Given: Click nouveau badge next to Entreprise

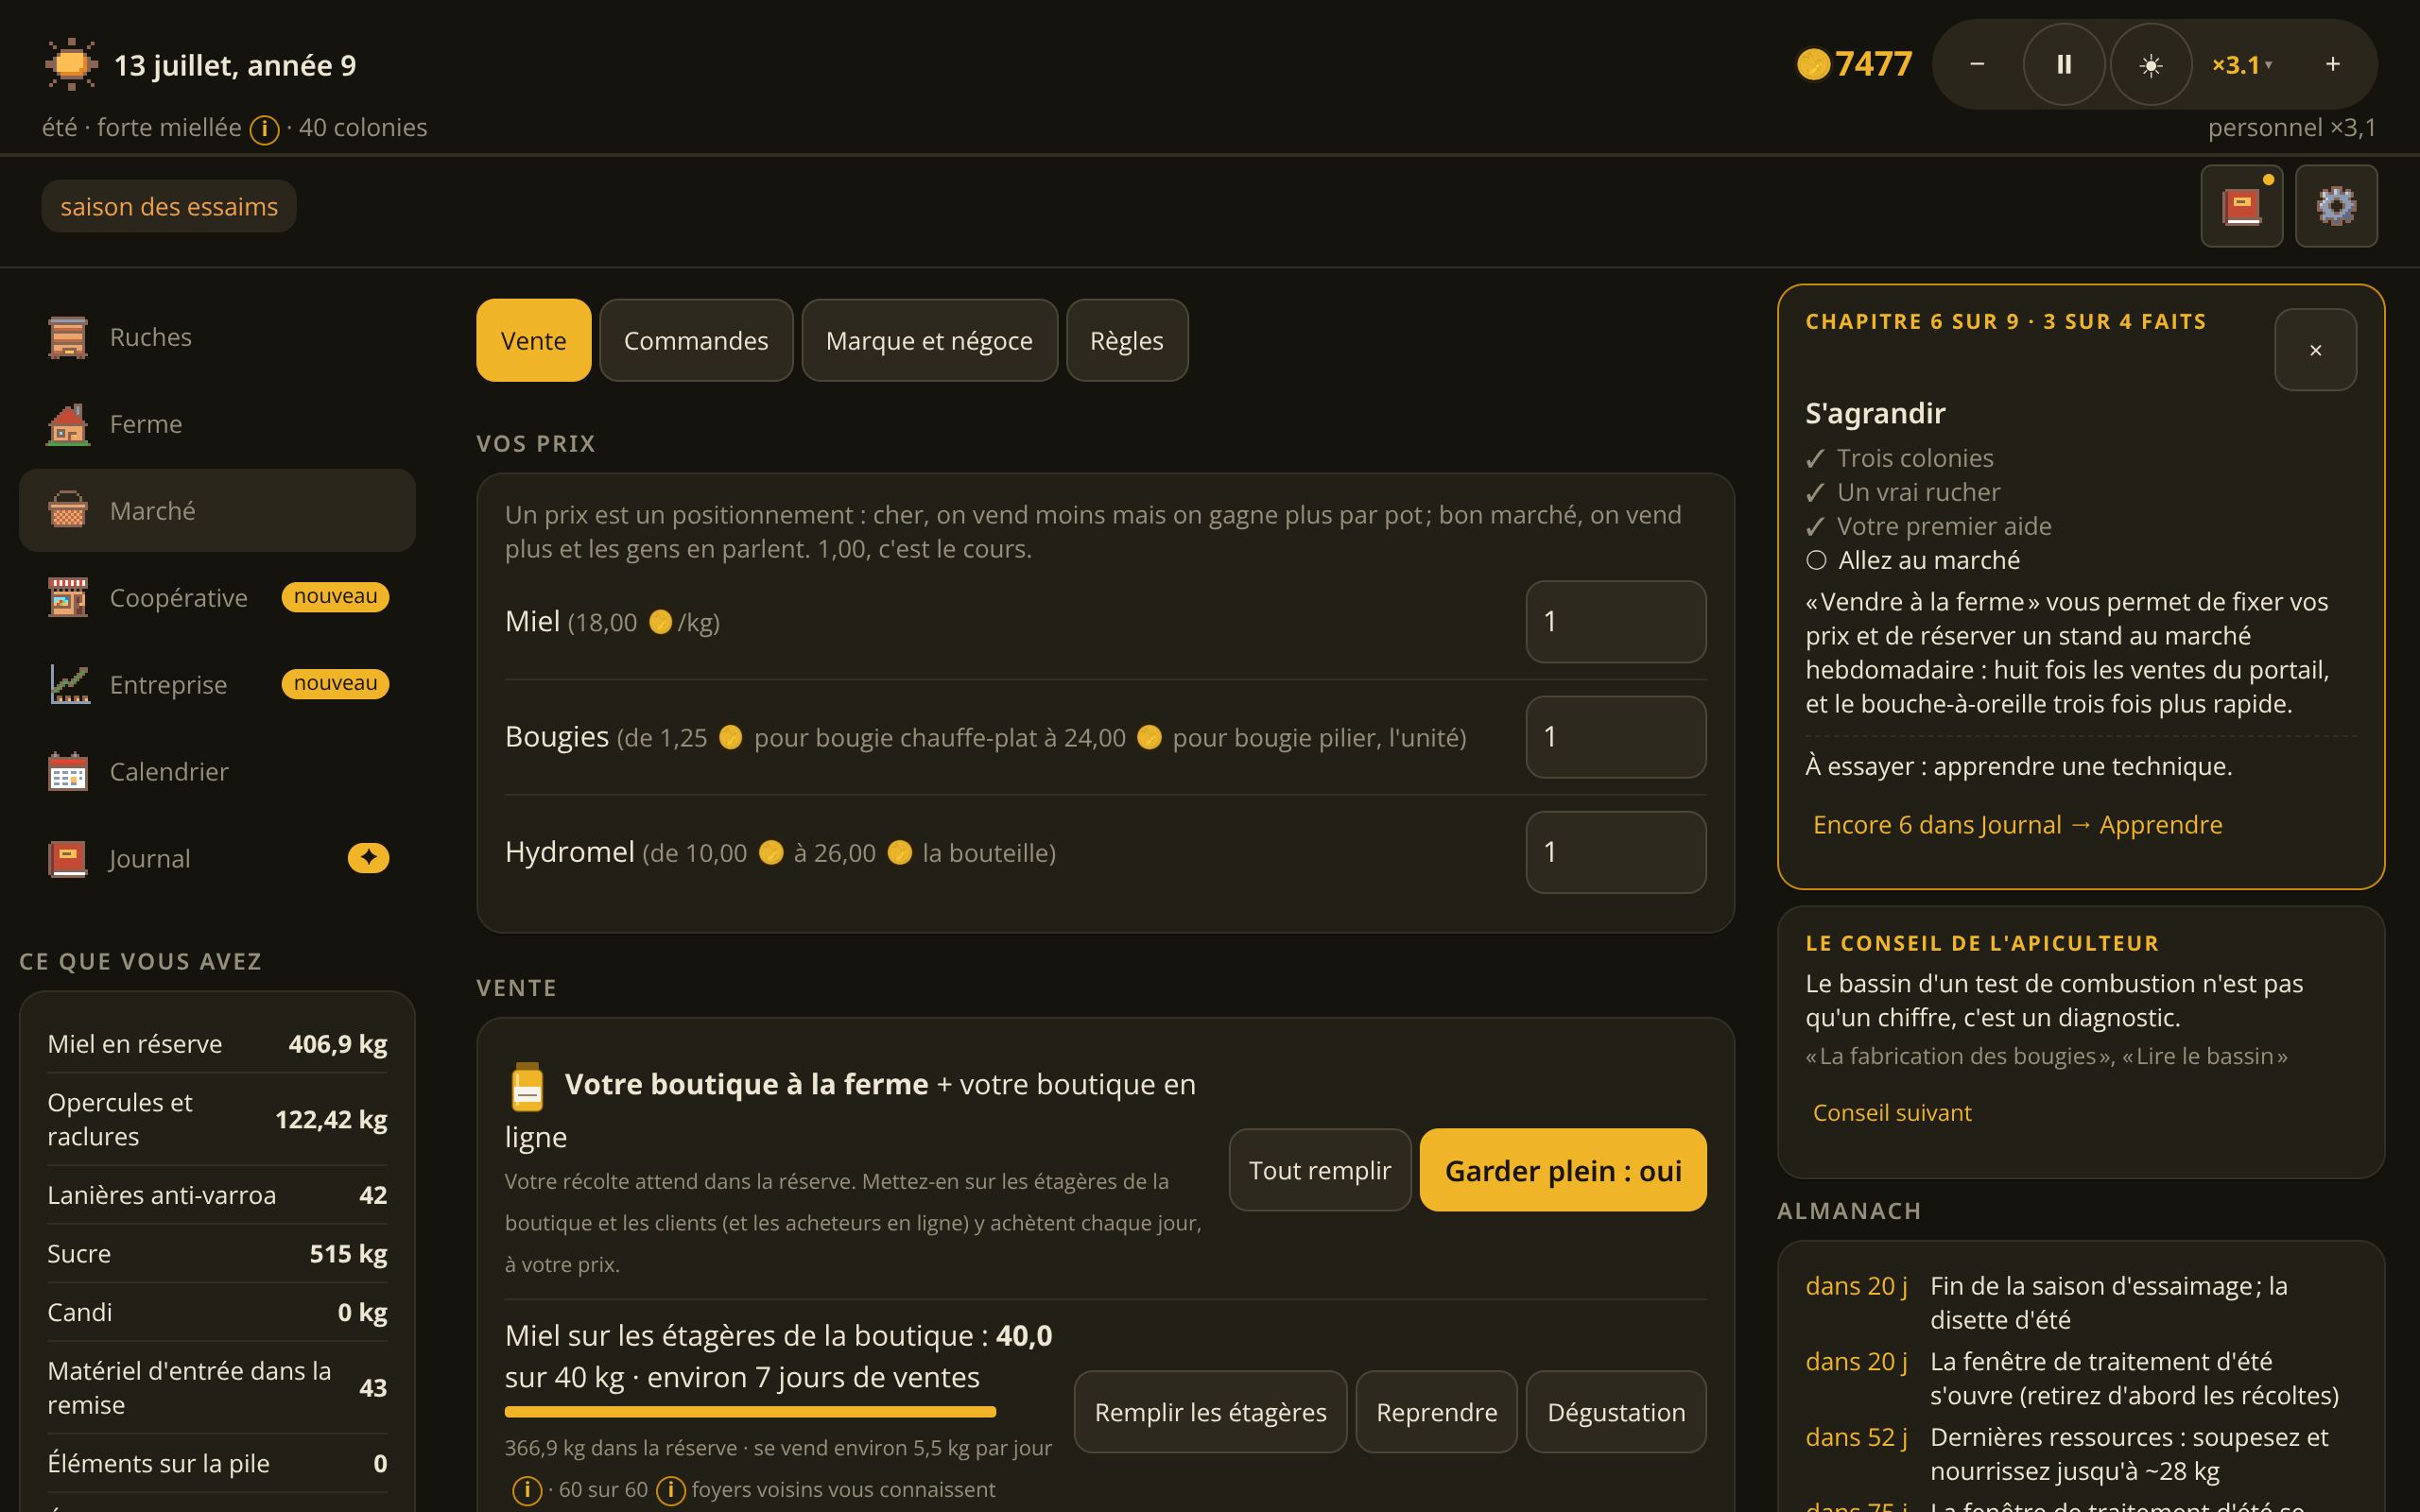Looking at the screenshot, I should pos(335,684).
